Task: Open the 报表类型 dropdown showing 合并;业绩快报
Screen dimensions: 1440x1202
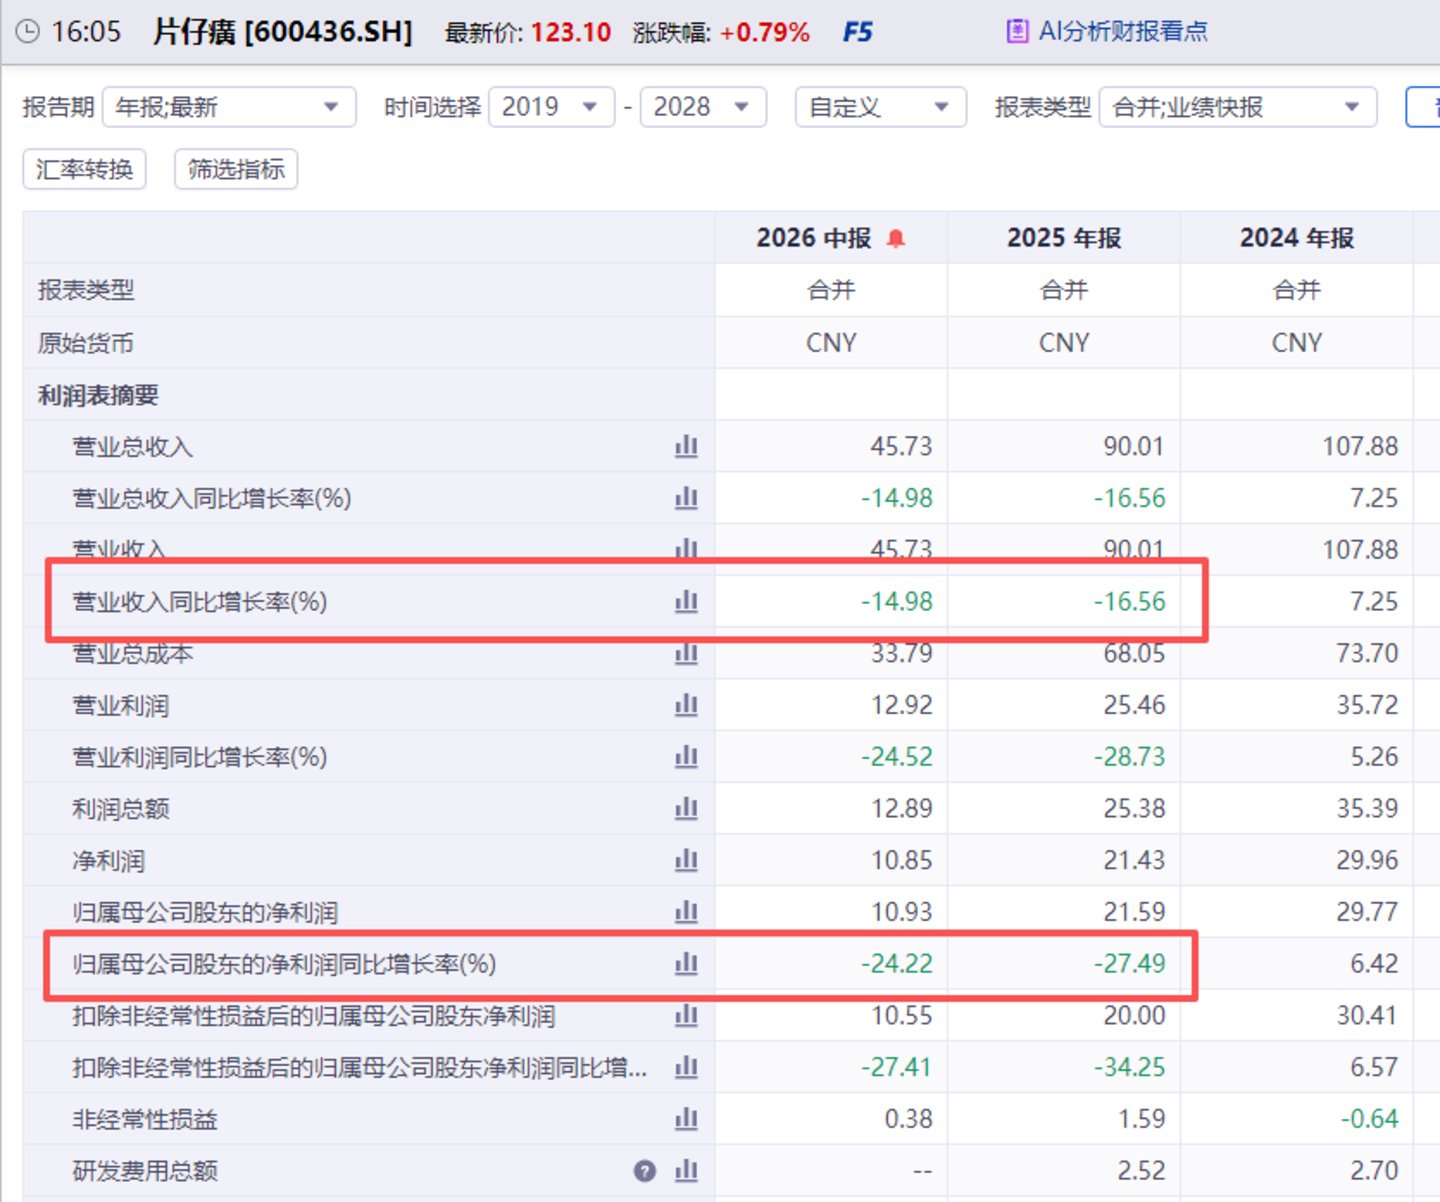Action: click(x=1238, y=107)
